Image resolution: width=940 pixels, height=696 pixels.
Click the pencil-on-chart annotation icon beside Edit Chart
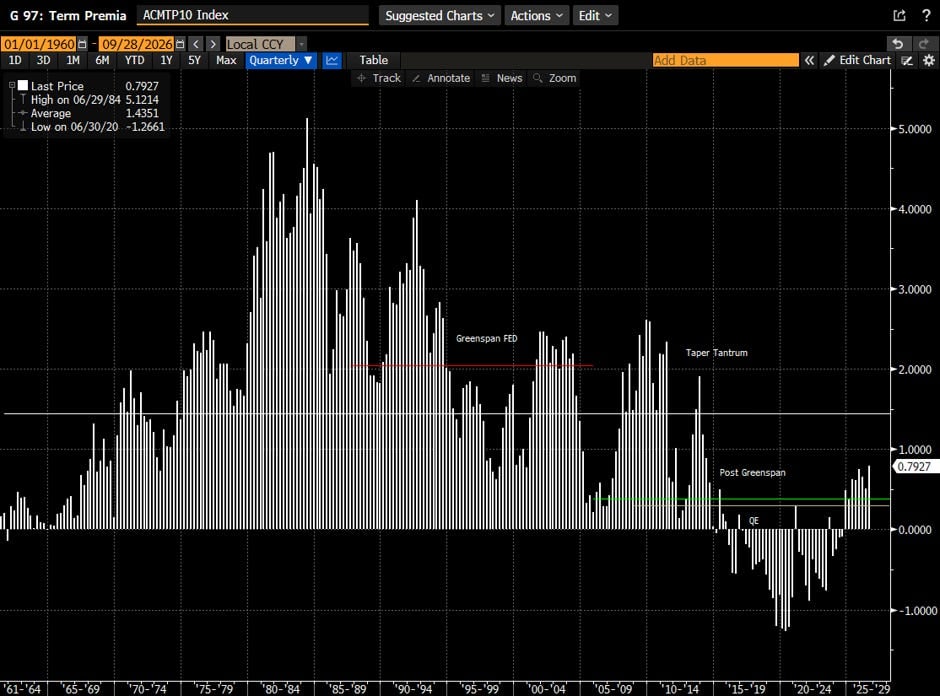pos(908,60)
